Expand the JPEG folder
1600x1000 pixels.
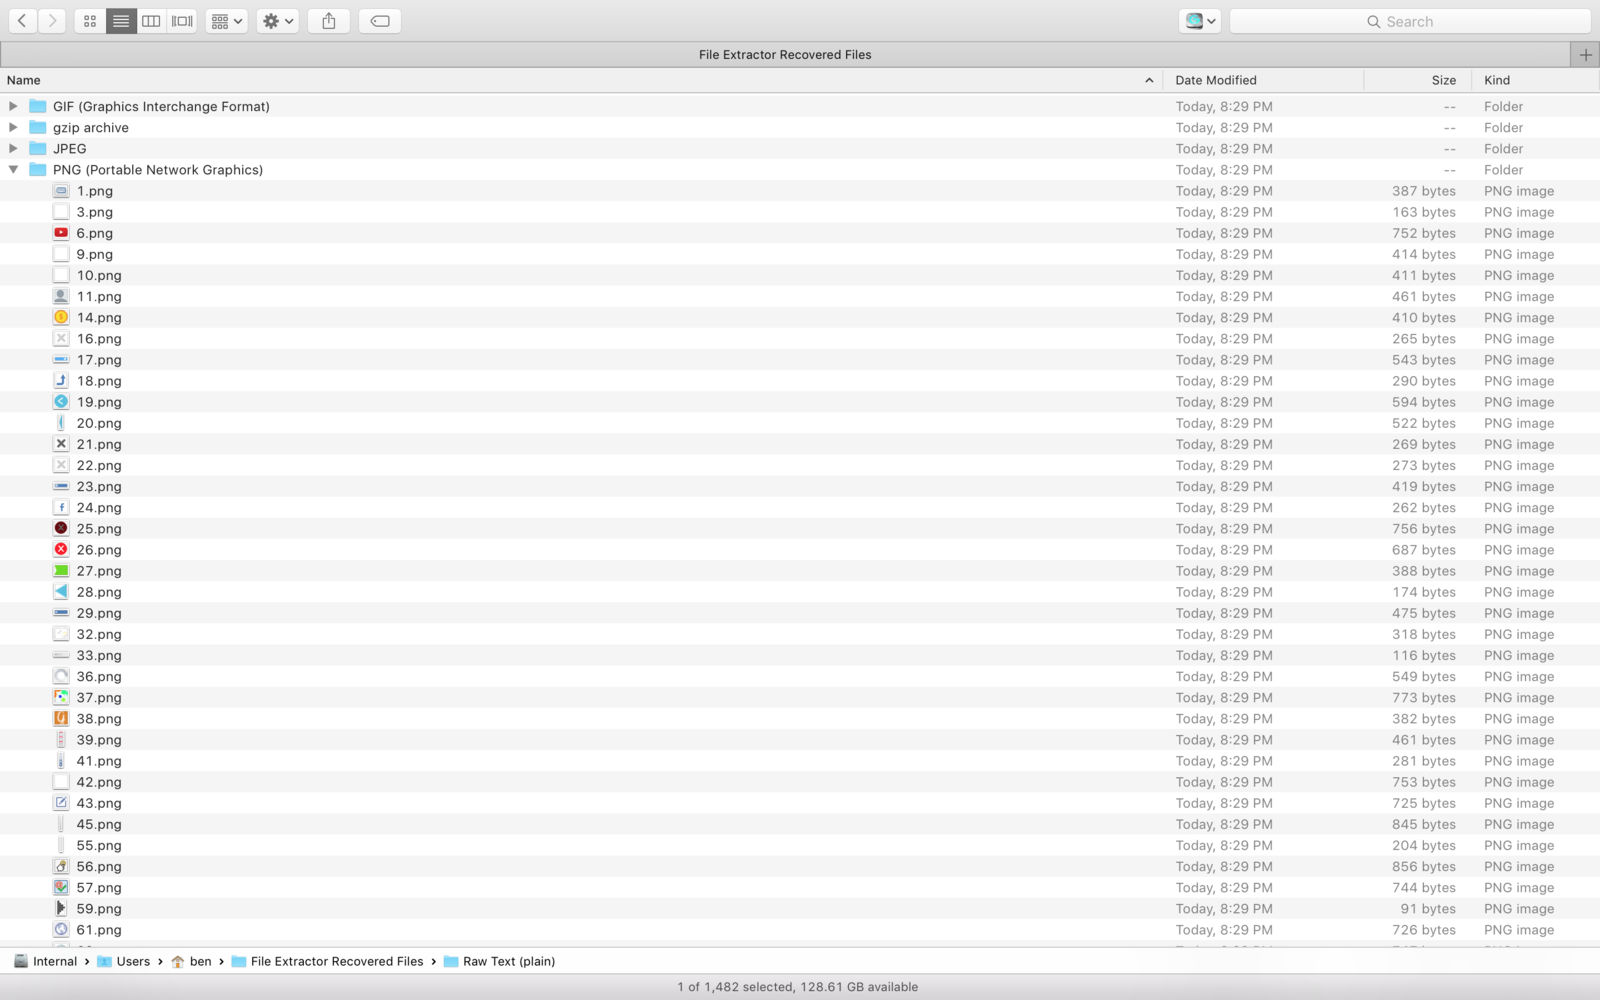(13, 148)
